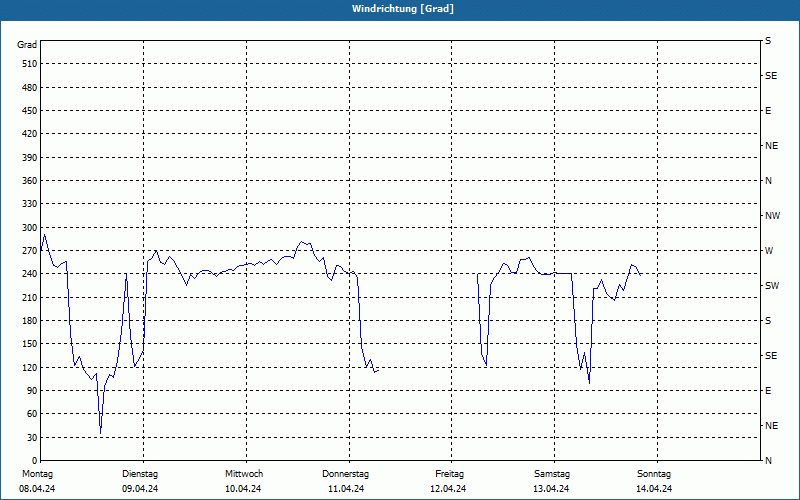
Task: Select the 30 axis value
Action: 32,437
